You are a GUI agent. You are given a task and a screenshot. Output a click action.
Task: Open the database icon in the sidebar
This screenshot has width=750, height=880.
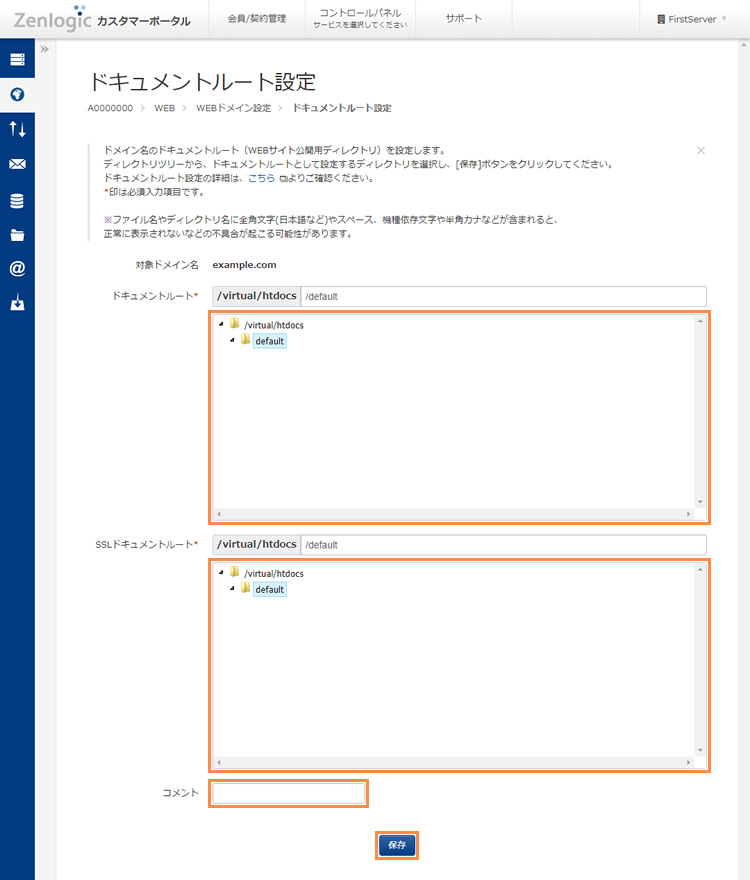[17, 200]
